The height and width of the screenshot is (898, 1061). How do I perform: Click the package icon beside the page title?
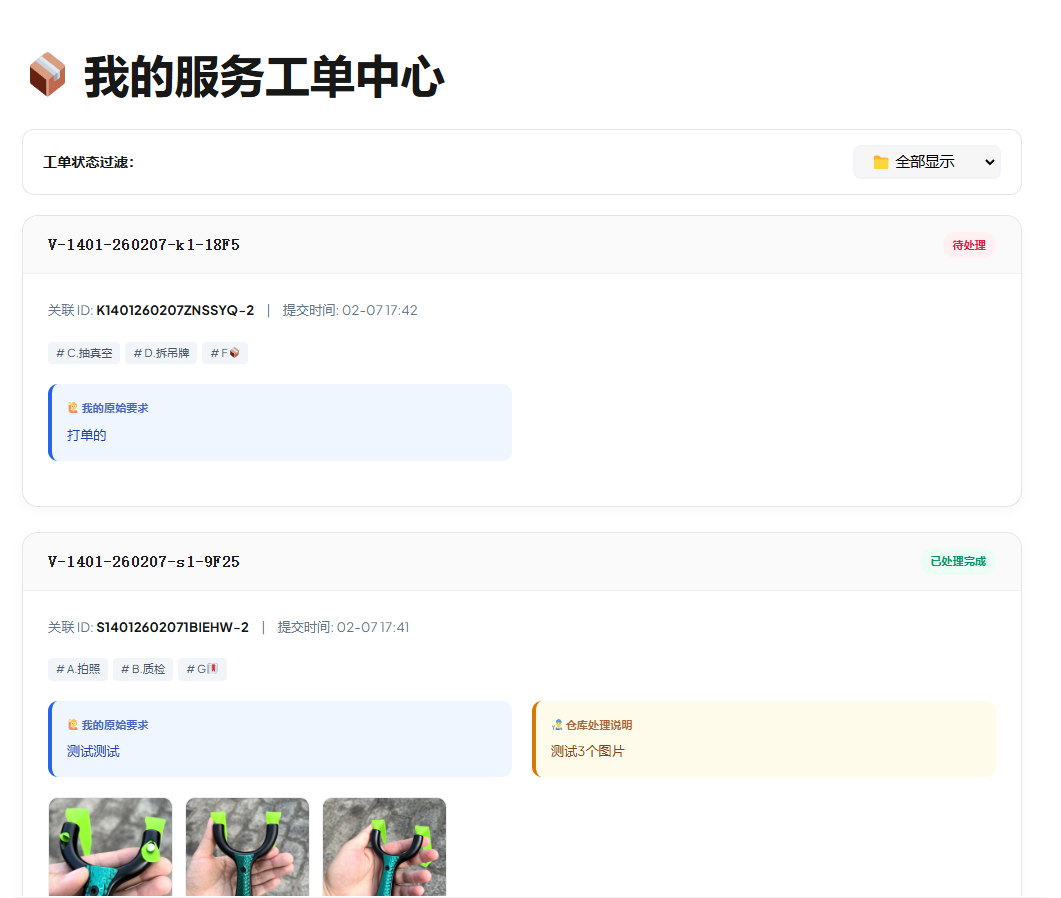(47, 75)
